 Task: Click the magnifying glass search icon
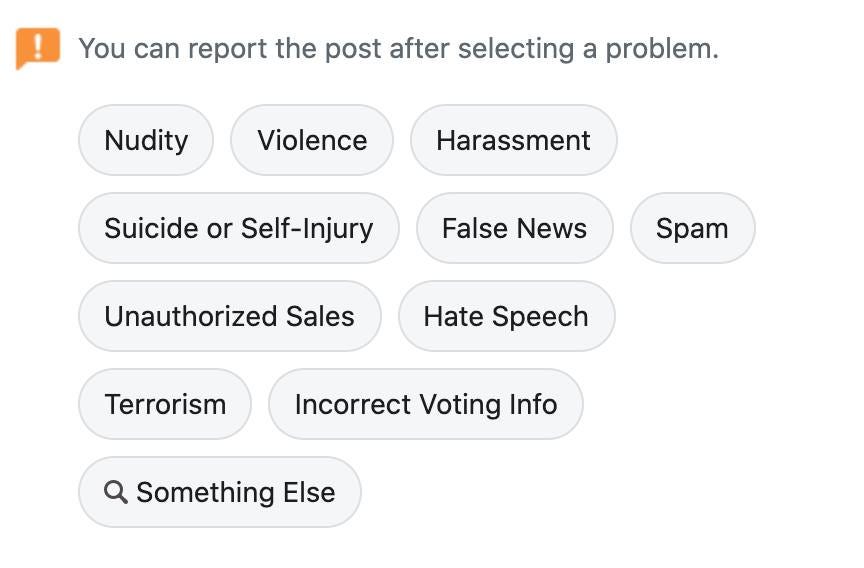pos(116,492)
